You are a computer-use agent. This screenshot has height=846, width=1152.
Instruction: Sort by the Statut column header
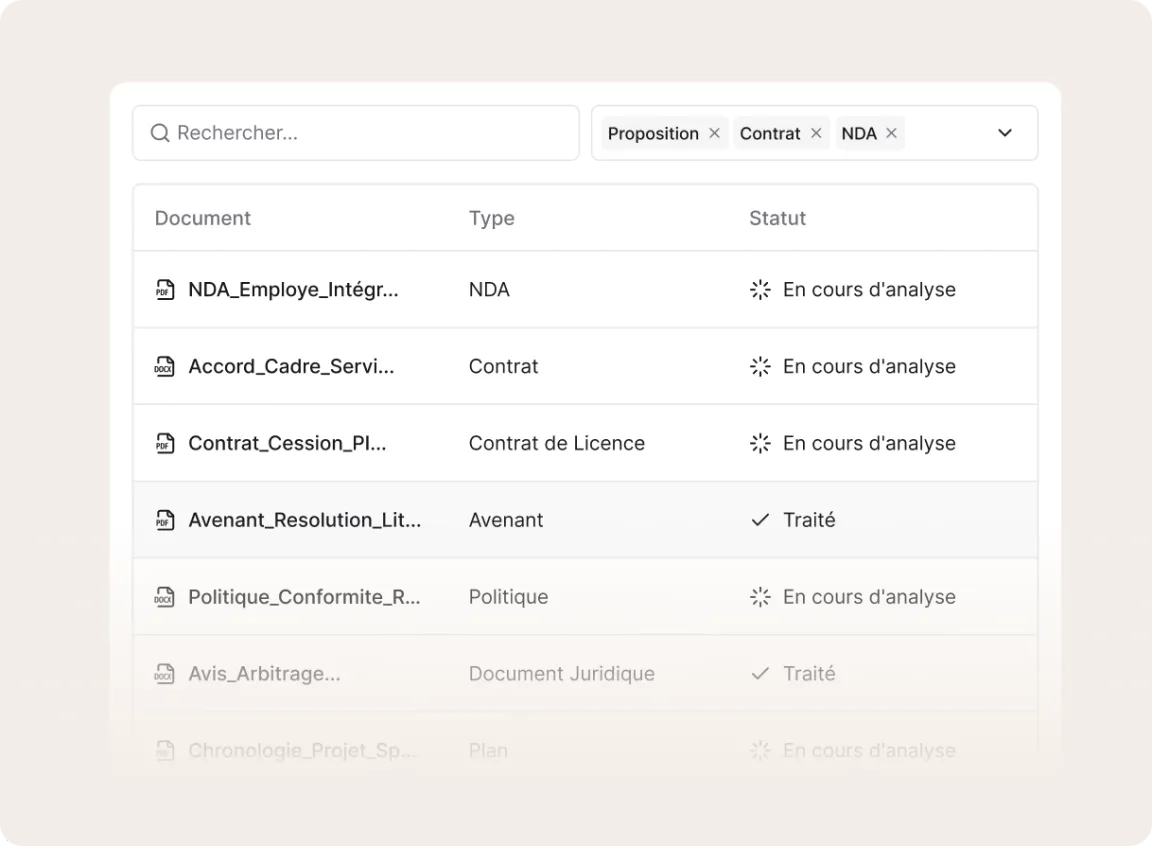(x=777, y=218)
